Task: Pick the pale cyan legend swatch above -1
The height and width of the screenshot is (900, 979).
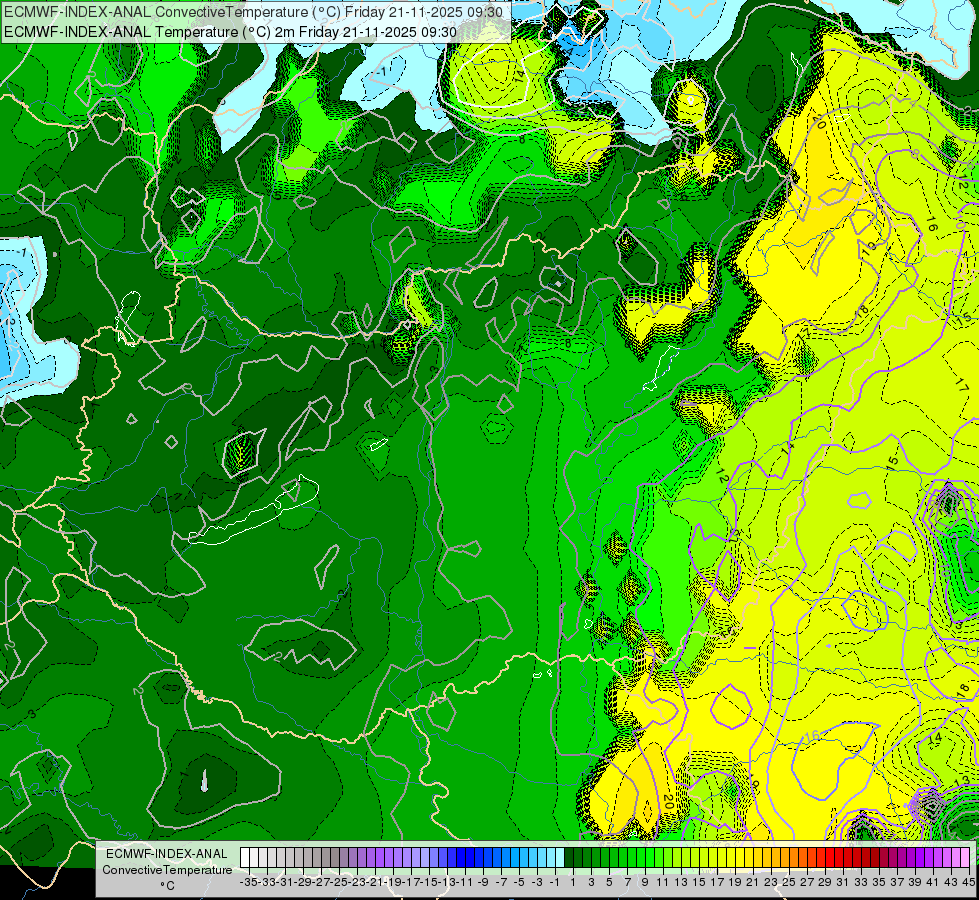Action: 551,858
